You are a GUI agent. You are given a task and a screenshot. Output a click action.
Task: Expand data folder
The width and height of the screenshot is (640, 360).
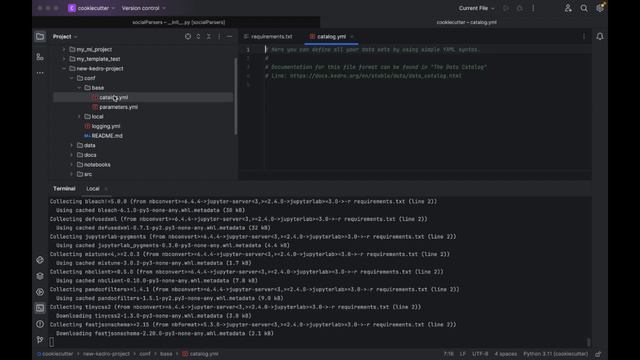[71, 145]
